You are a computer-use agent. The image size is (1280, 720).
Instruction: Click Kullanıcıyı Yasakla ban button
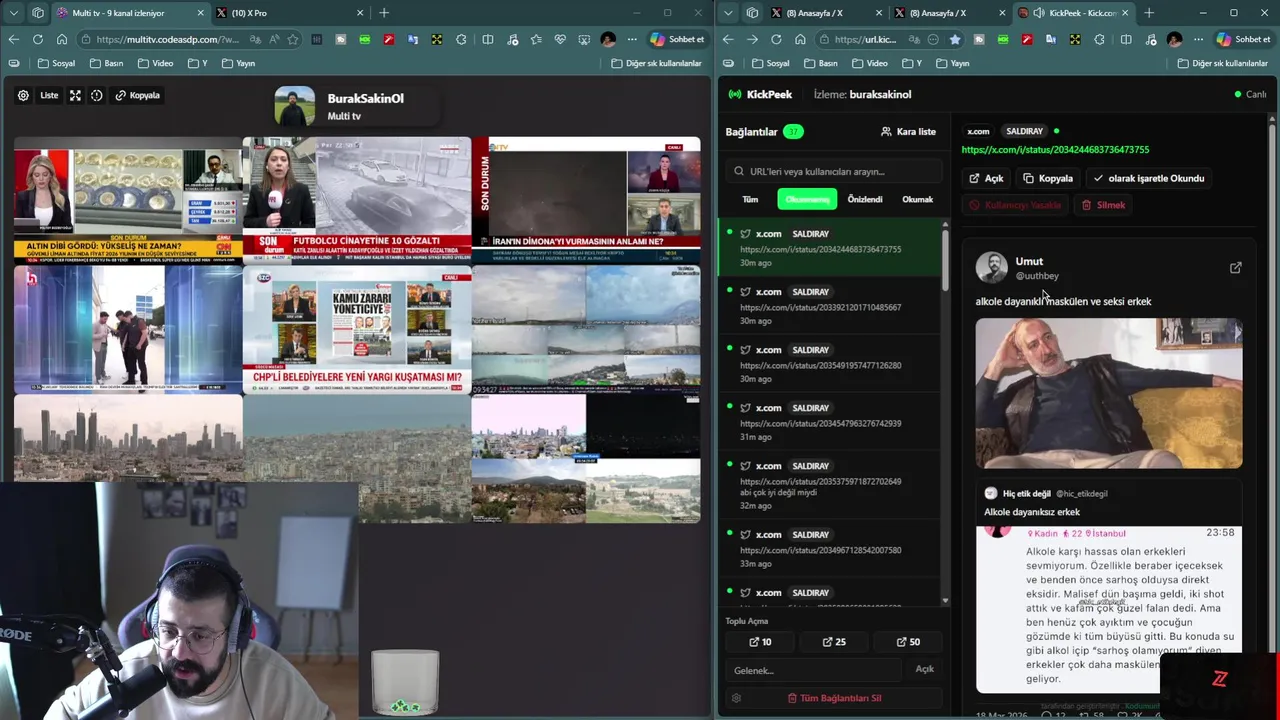[1015, 205]
